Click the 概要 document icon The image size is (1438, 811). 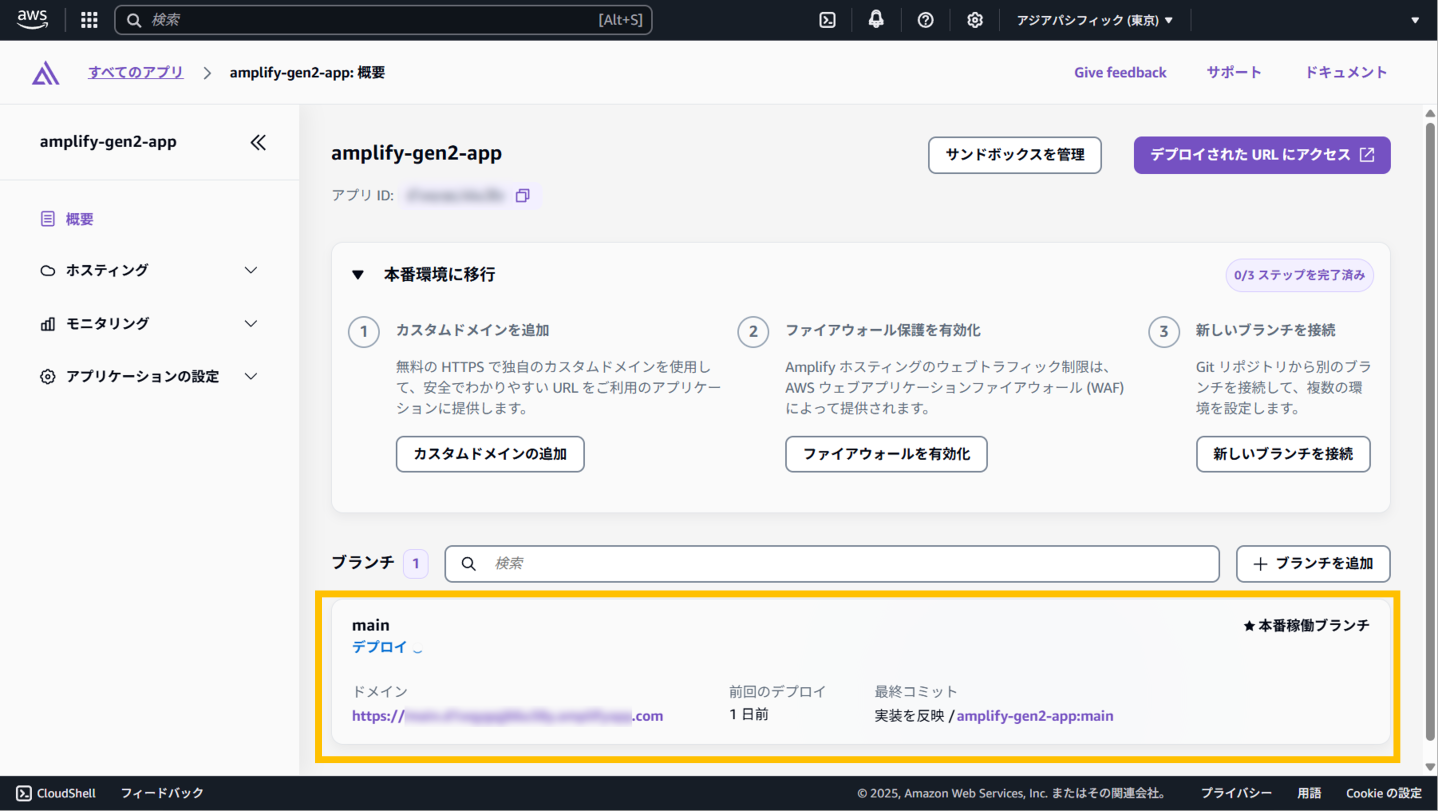pos(47,219)
